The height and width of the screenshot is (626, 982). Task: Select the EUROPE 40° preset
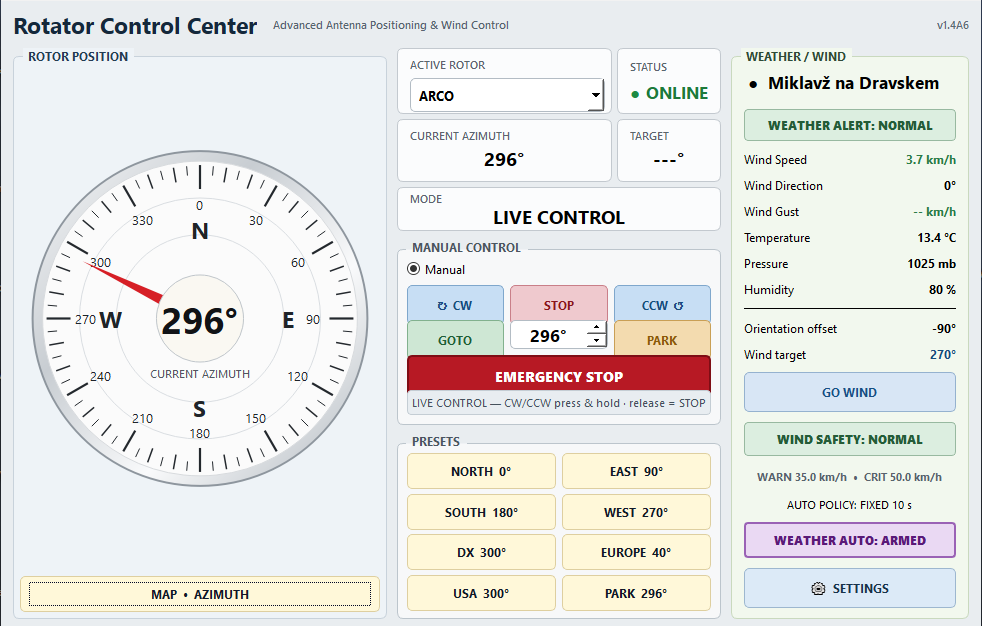click(636, 552)
